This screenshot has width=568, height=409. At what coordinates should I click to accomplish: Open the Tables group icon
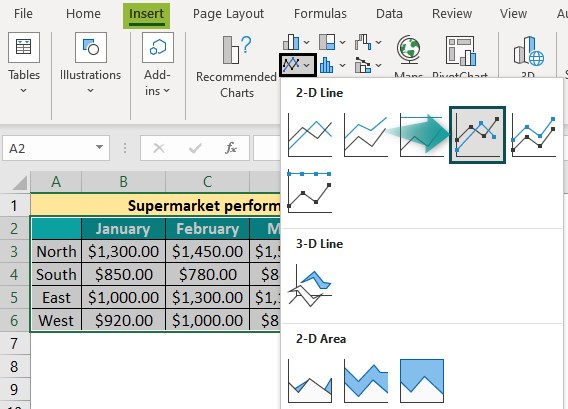pyautogui.click(x=24, y=47)
